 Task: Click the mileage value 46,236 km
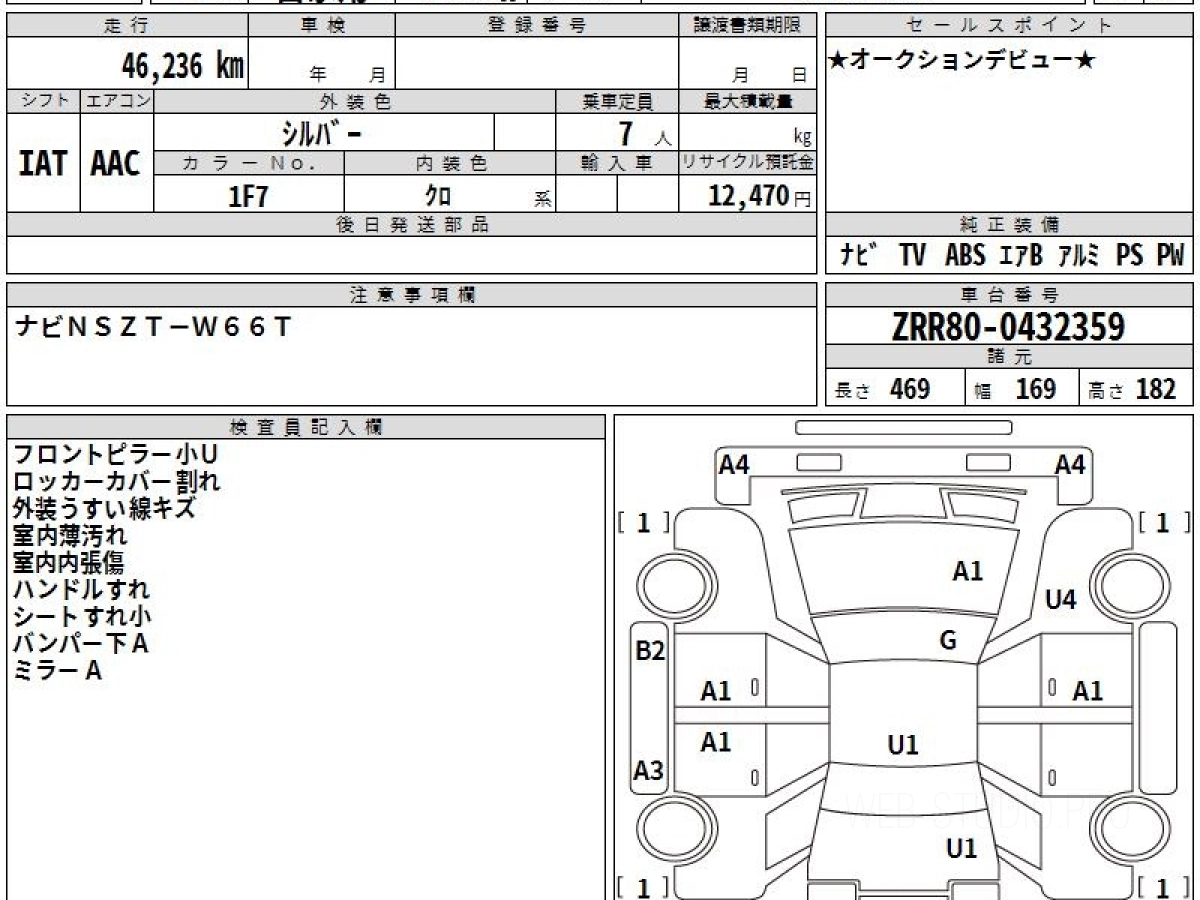183,66
